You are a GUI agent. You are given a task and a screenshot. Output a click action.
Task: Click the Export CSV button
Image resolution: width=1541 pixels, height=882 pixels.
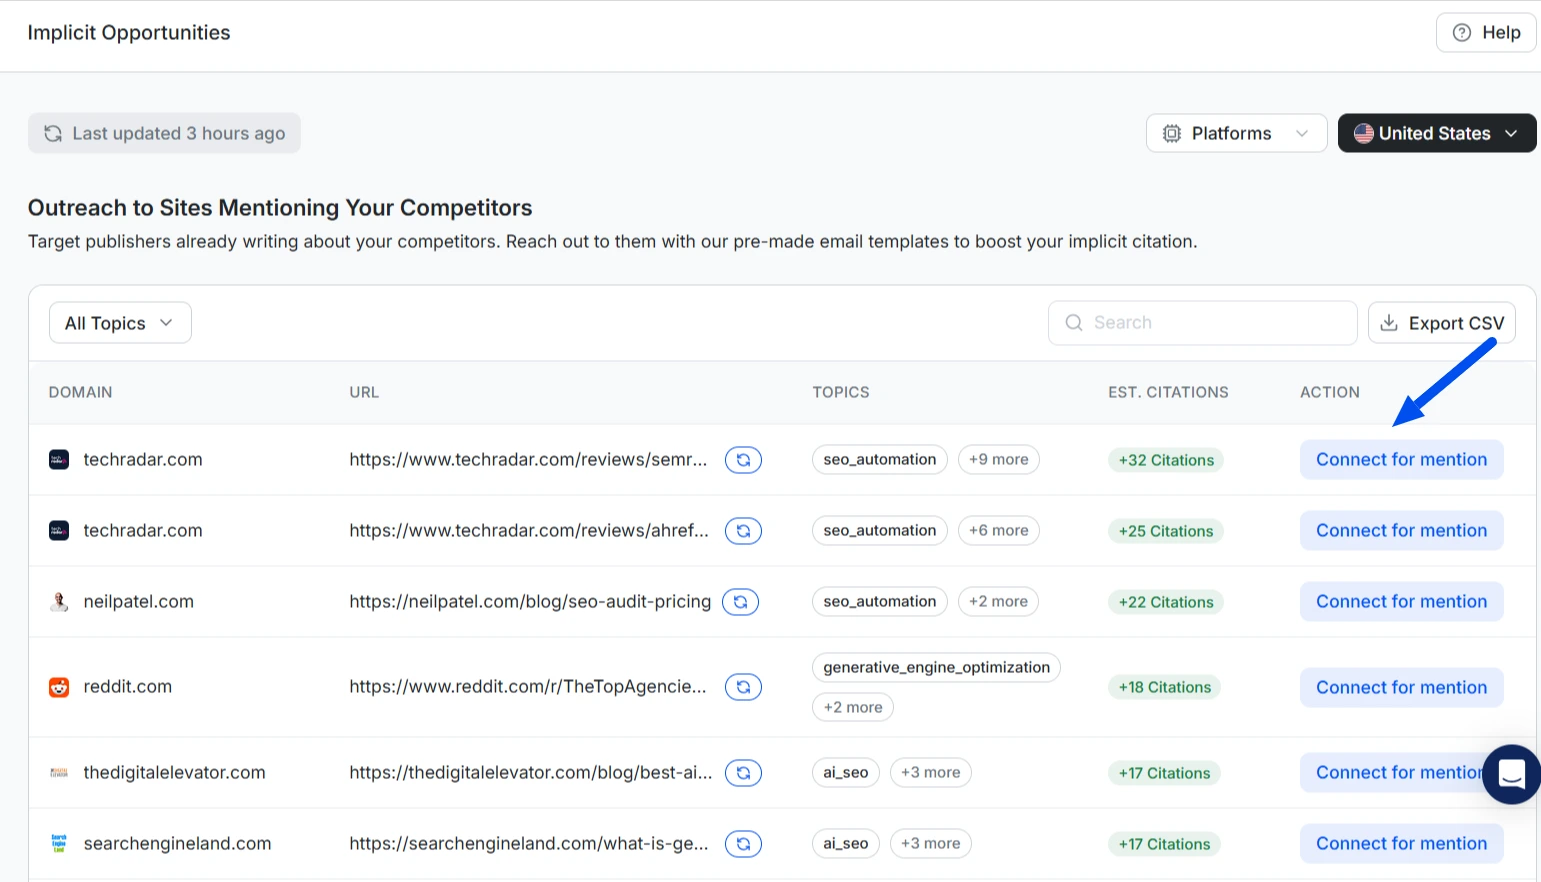click(1441, 323)
